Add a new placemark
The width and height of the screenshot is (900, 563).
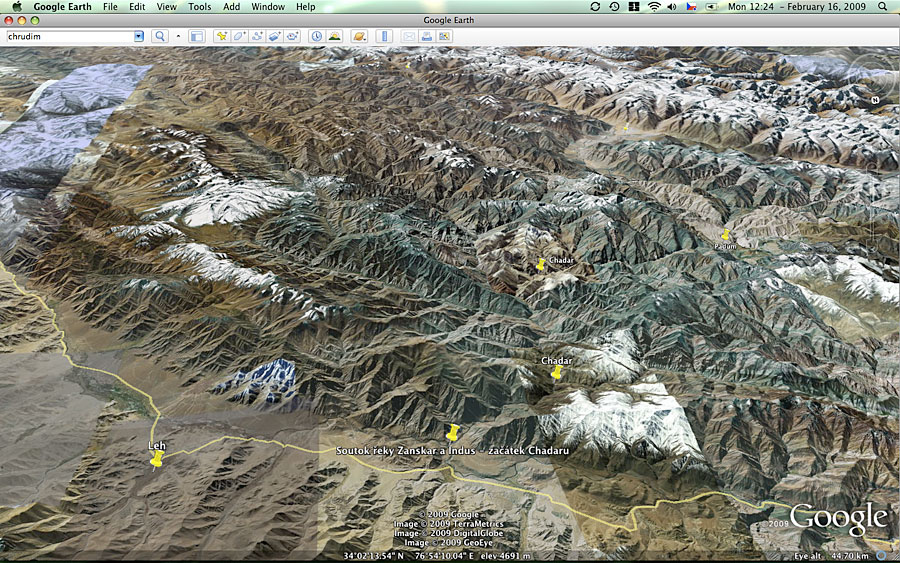tap(222, 37)
